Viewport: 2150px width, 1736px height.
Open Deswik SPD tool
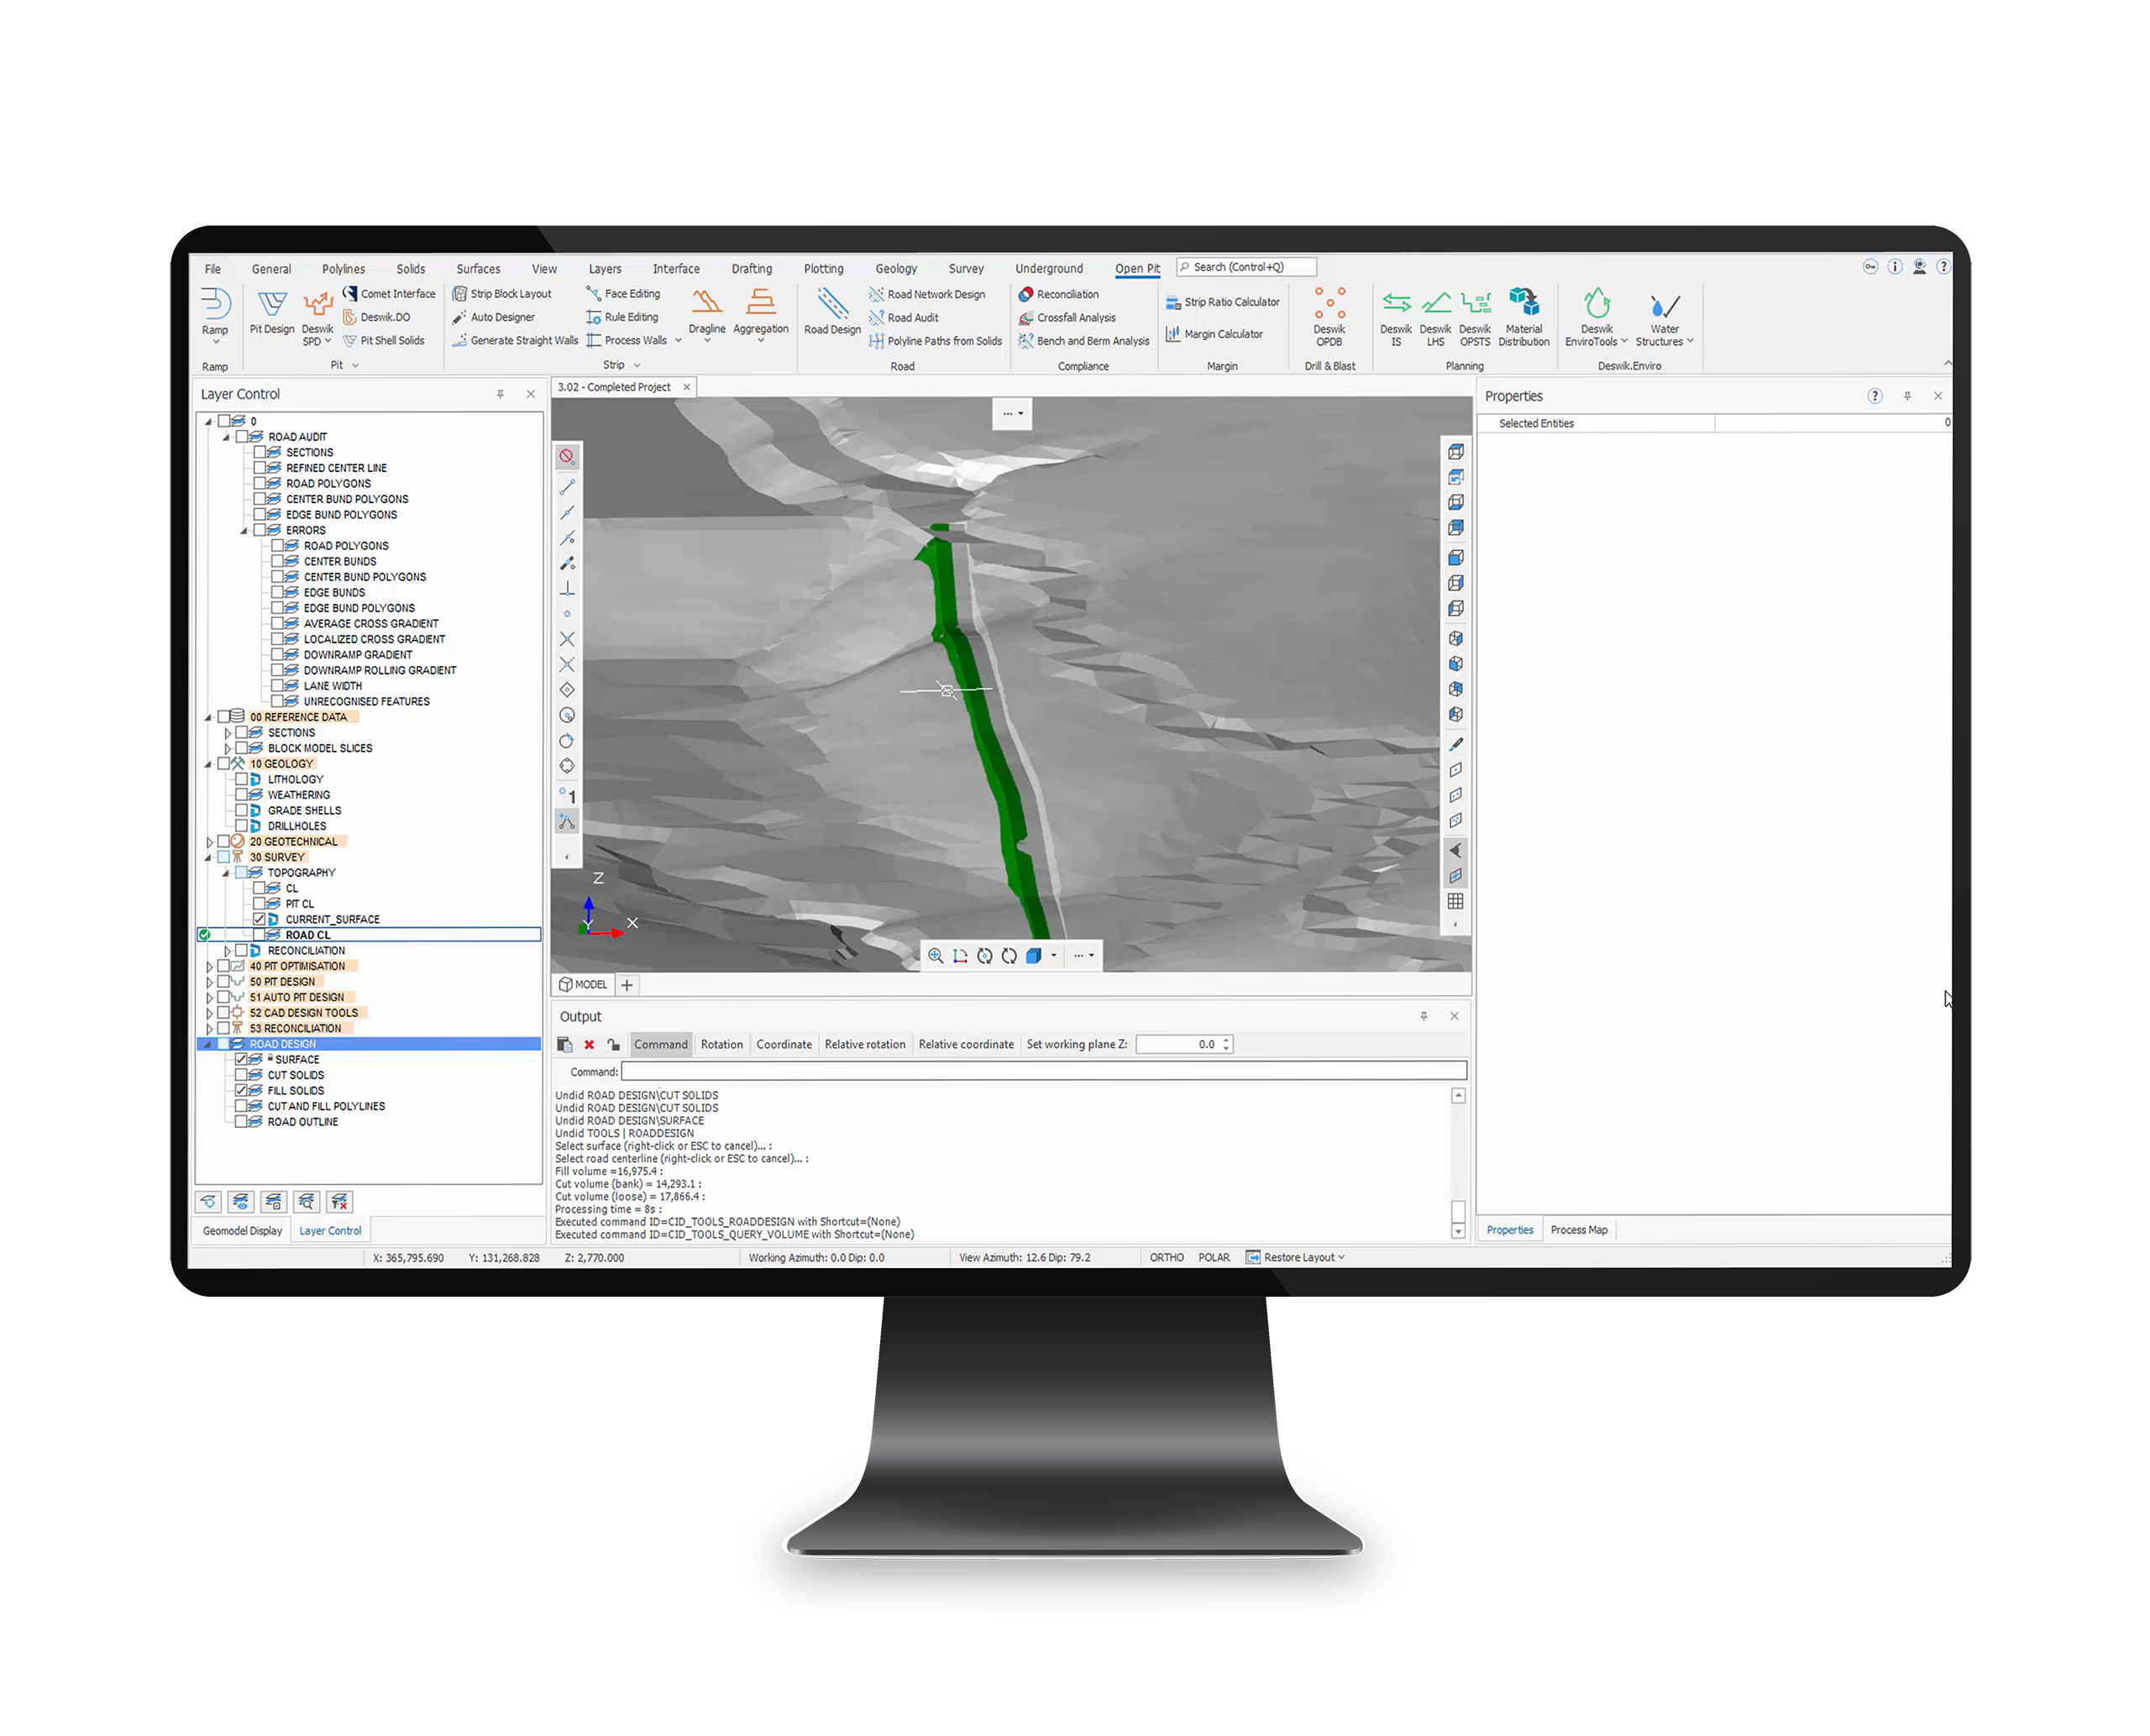point(317,319)
